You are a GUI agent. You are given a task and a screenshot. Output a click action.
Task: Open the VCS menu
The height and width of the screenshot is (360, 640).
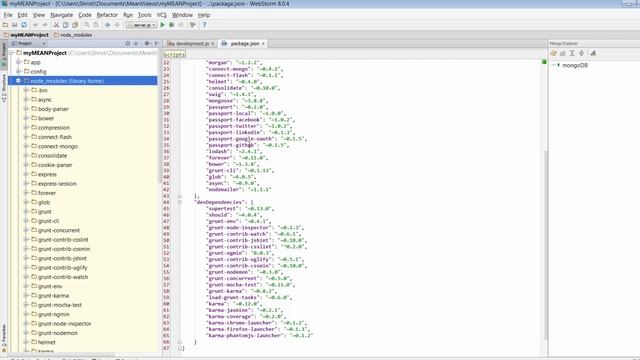click(162, 15)
